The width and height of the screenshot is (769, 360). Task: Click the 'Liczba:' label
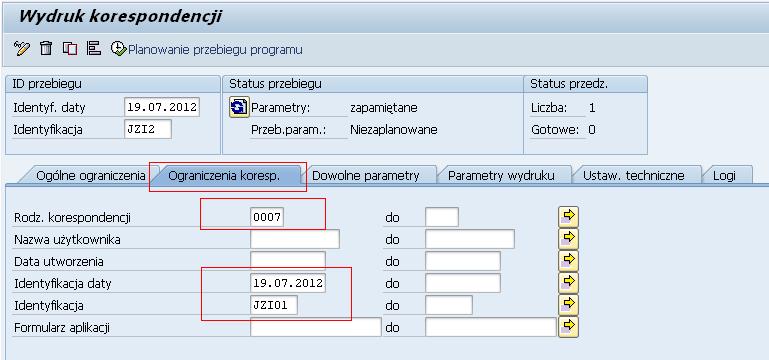point(549,108)
